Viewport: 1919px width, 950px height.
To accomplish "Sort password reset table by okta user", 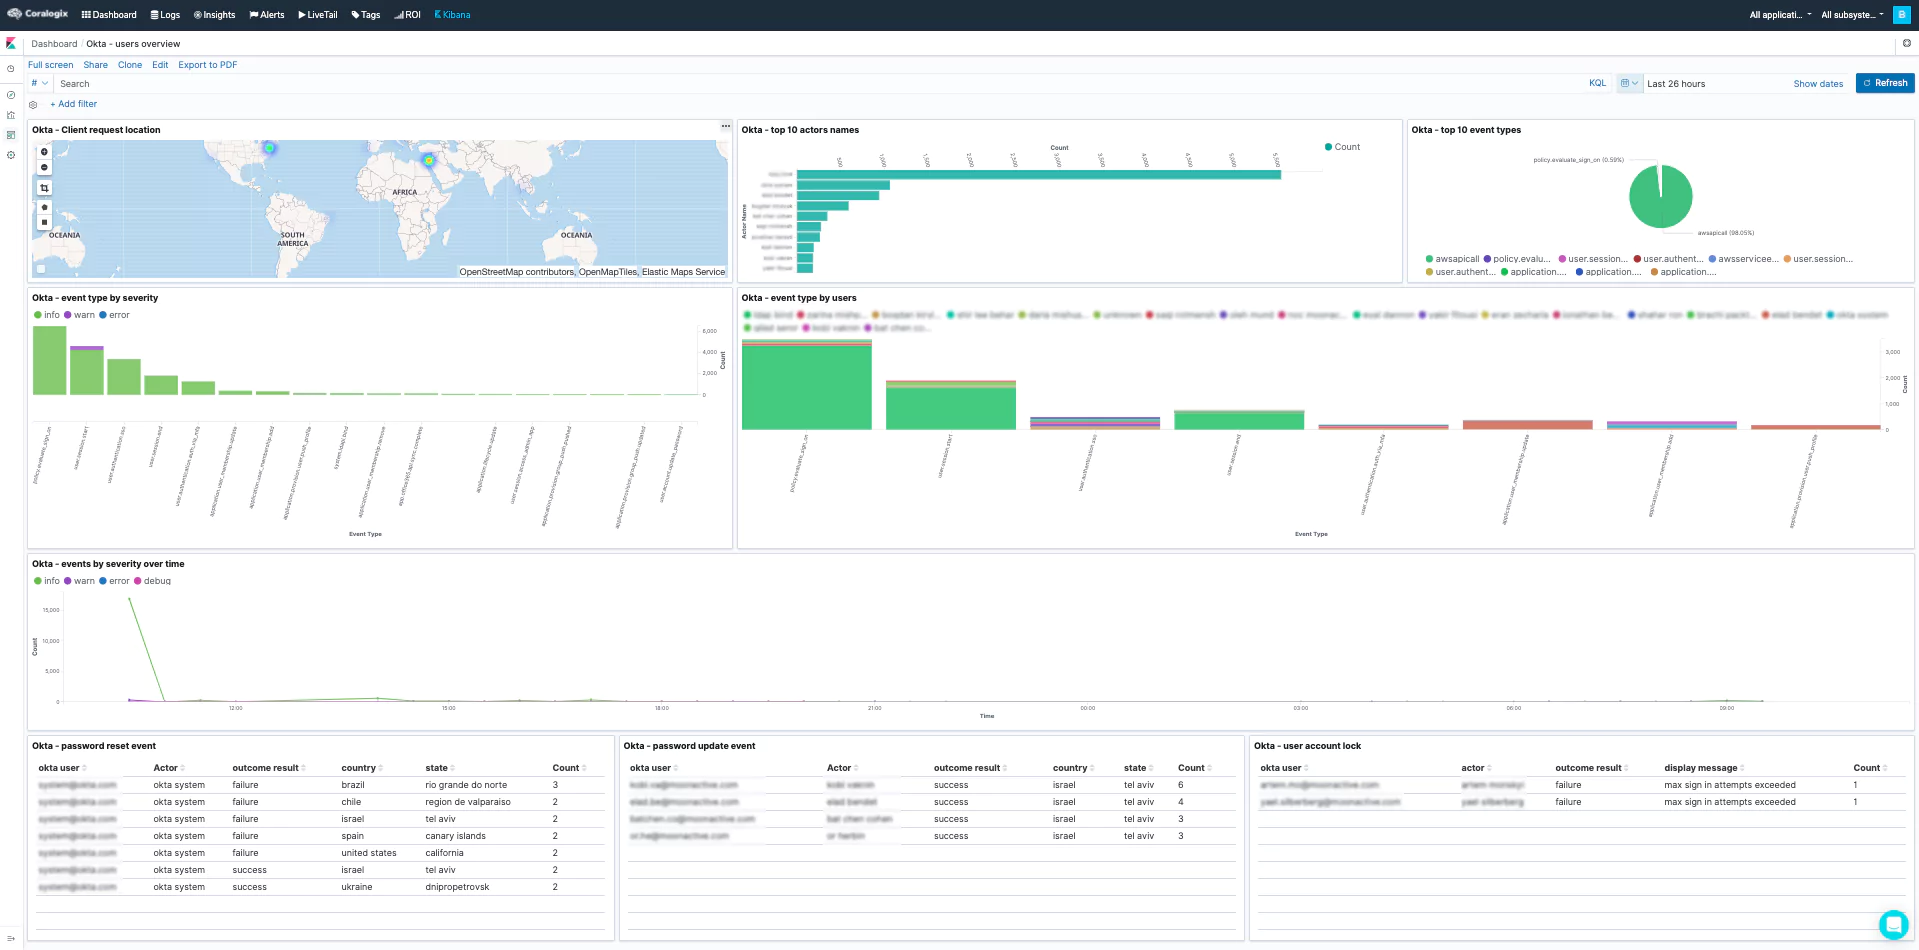I will [62, 768].
